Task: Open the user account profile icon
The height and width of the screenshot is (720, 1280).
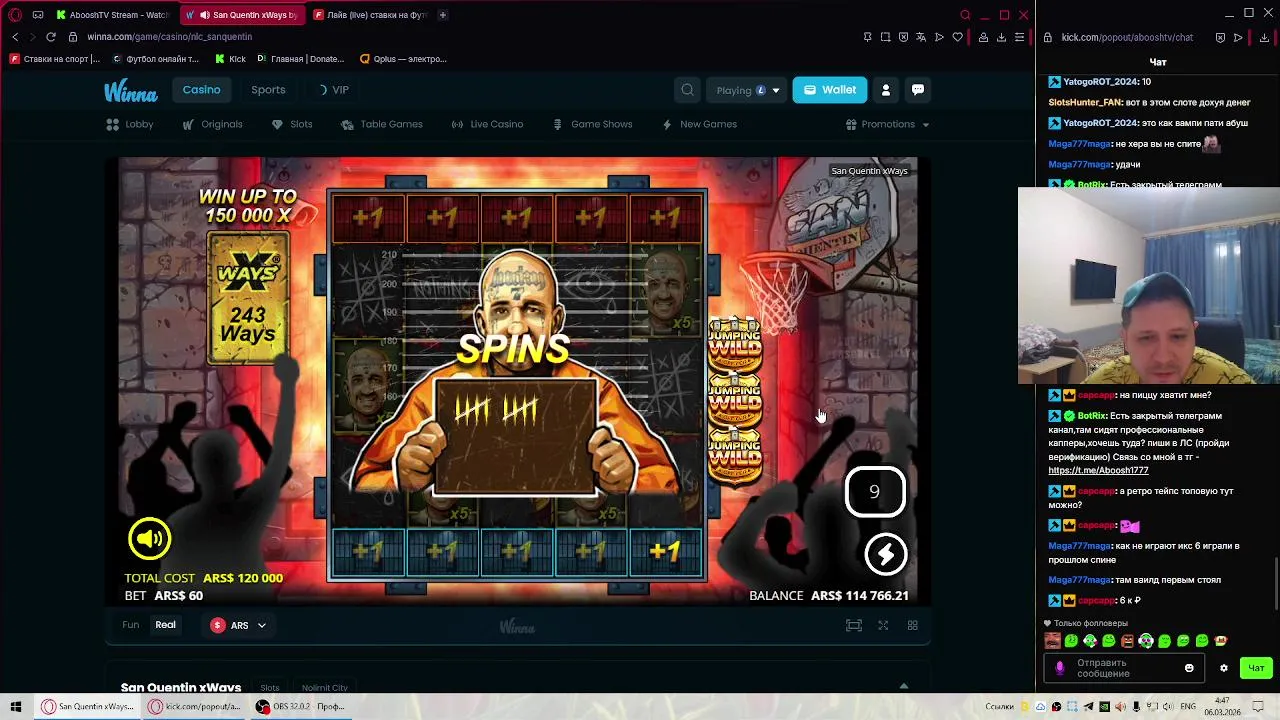Action: [x=885, y=90]
